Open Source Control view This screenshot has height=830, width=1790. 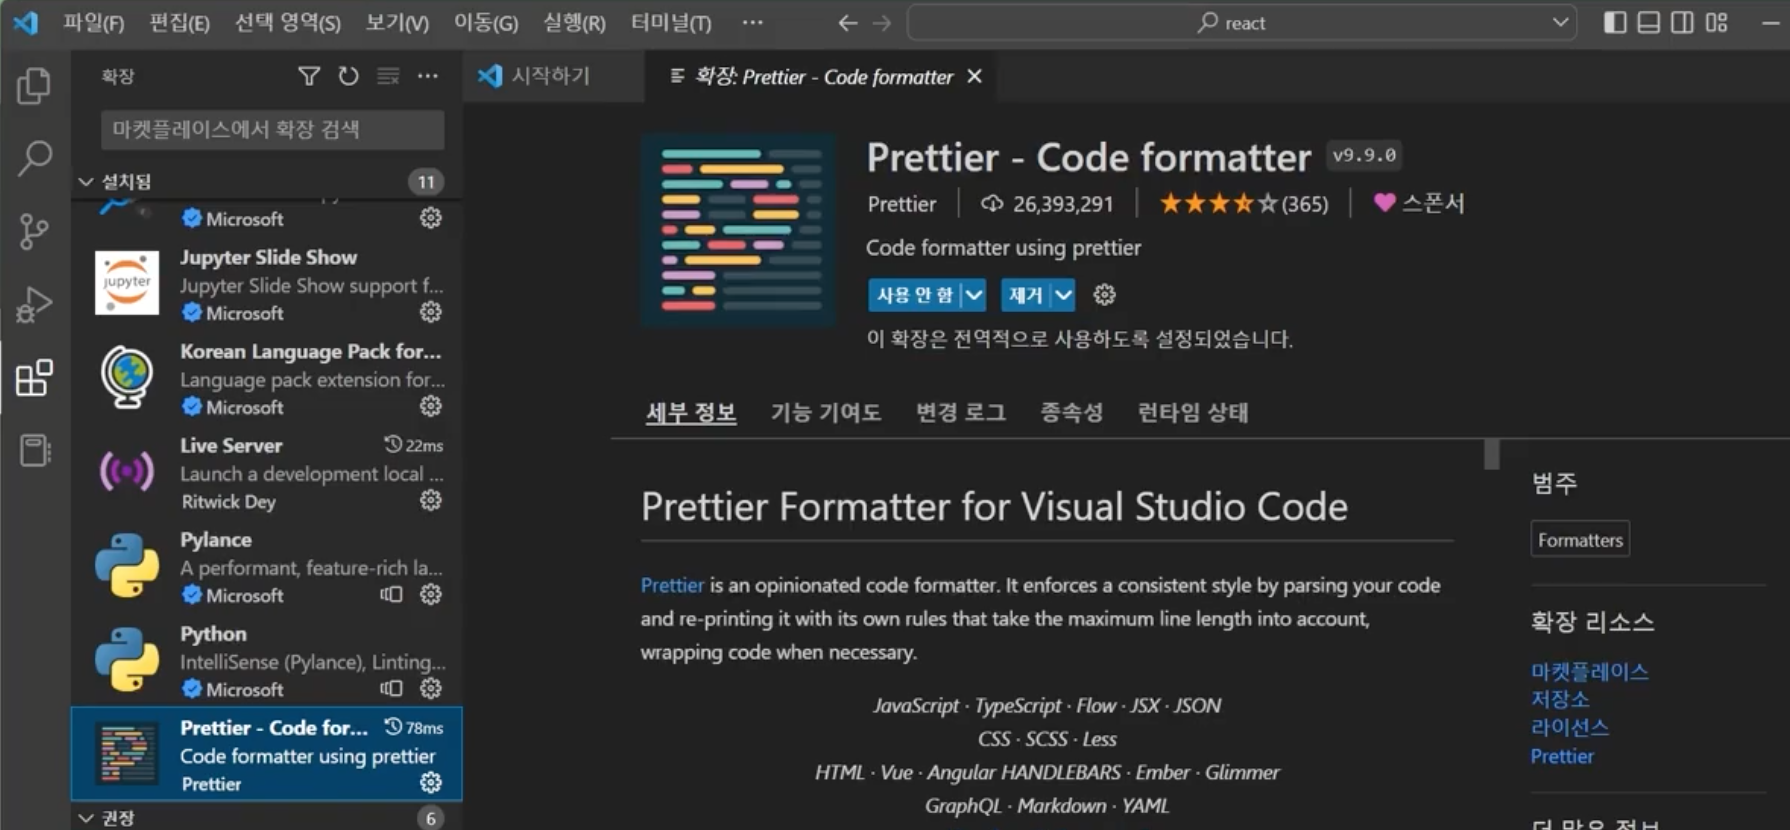34,232
